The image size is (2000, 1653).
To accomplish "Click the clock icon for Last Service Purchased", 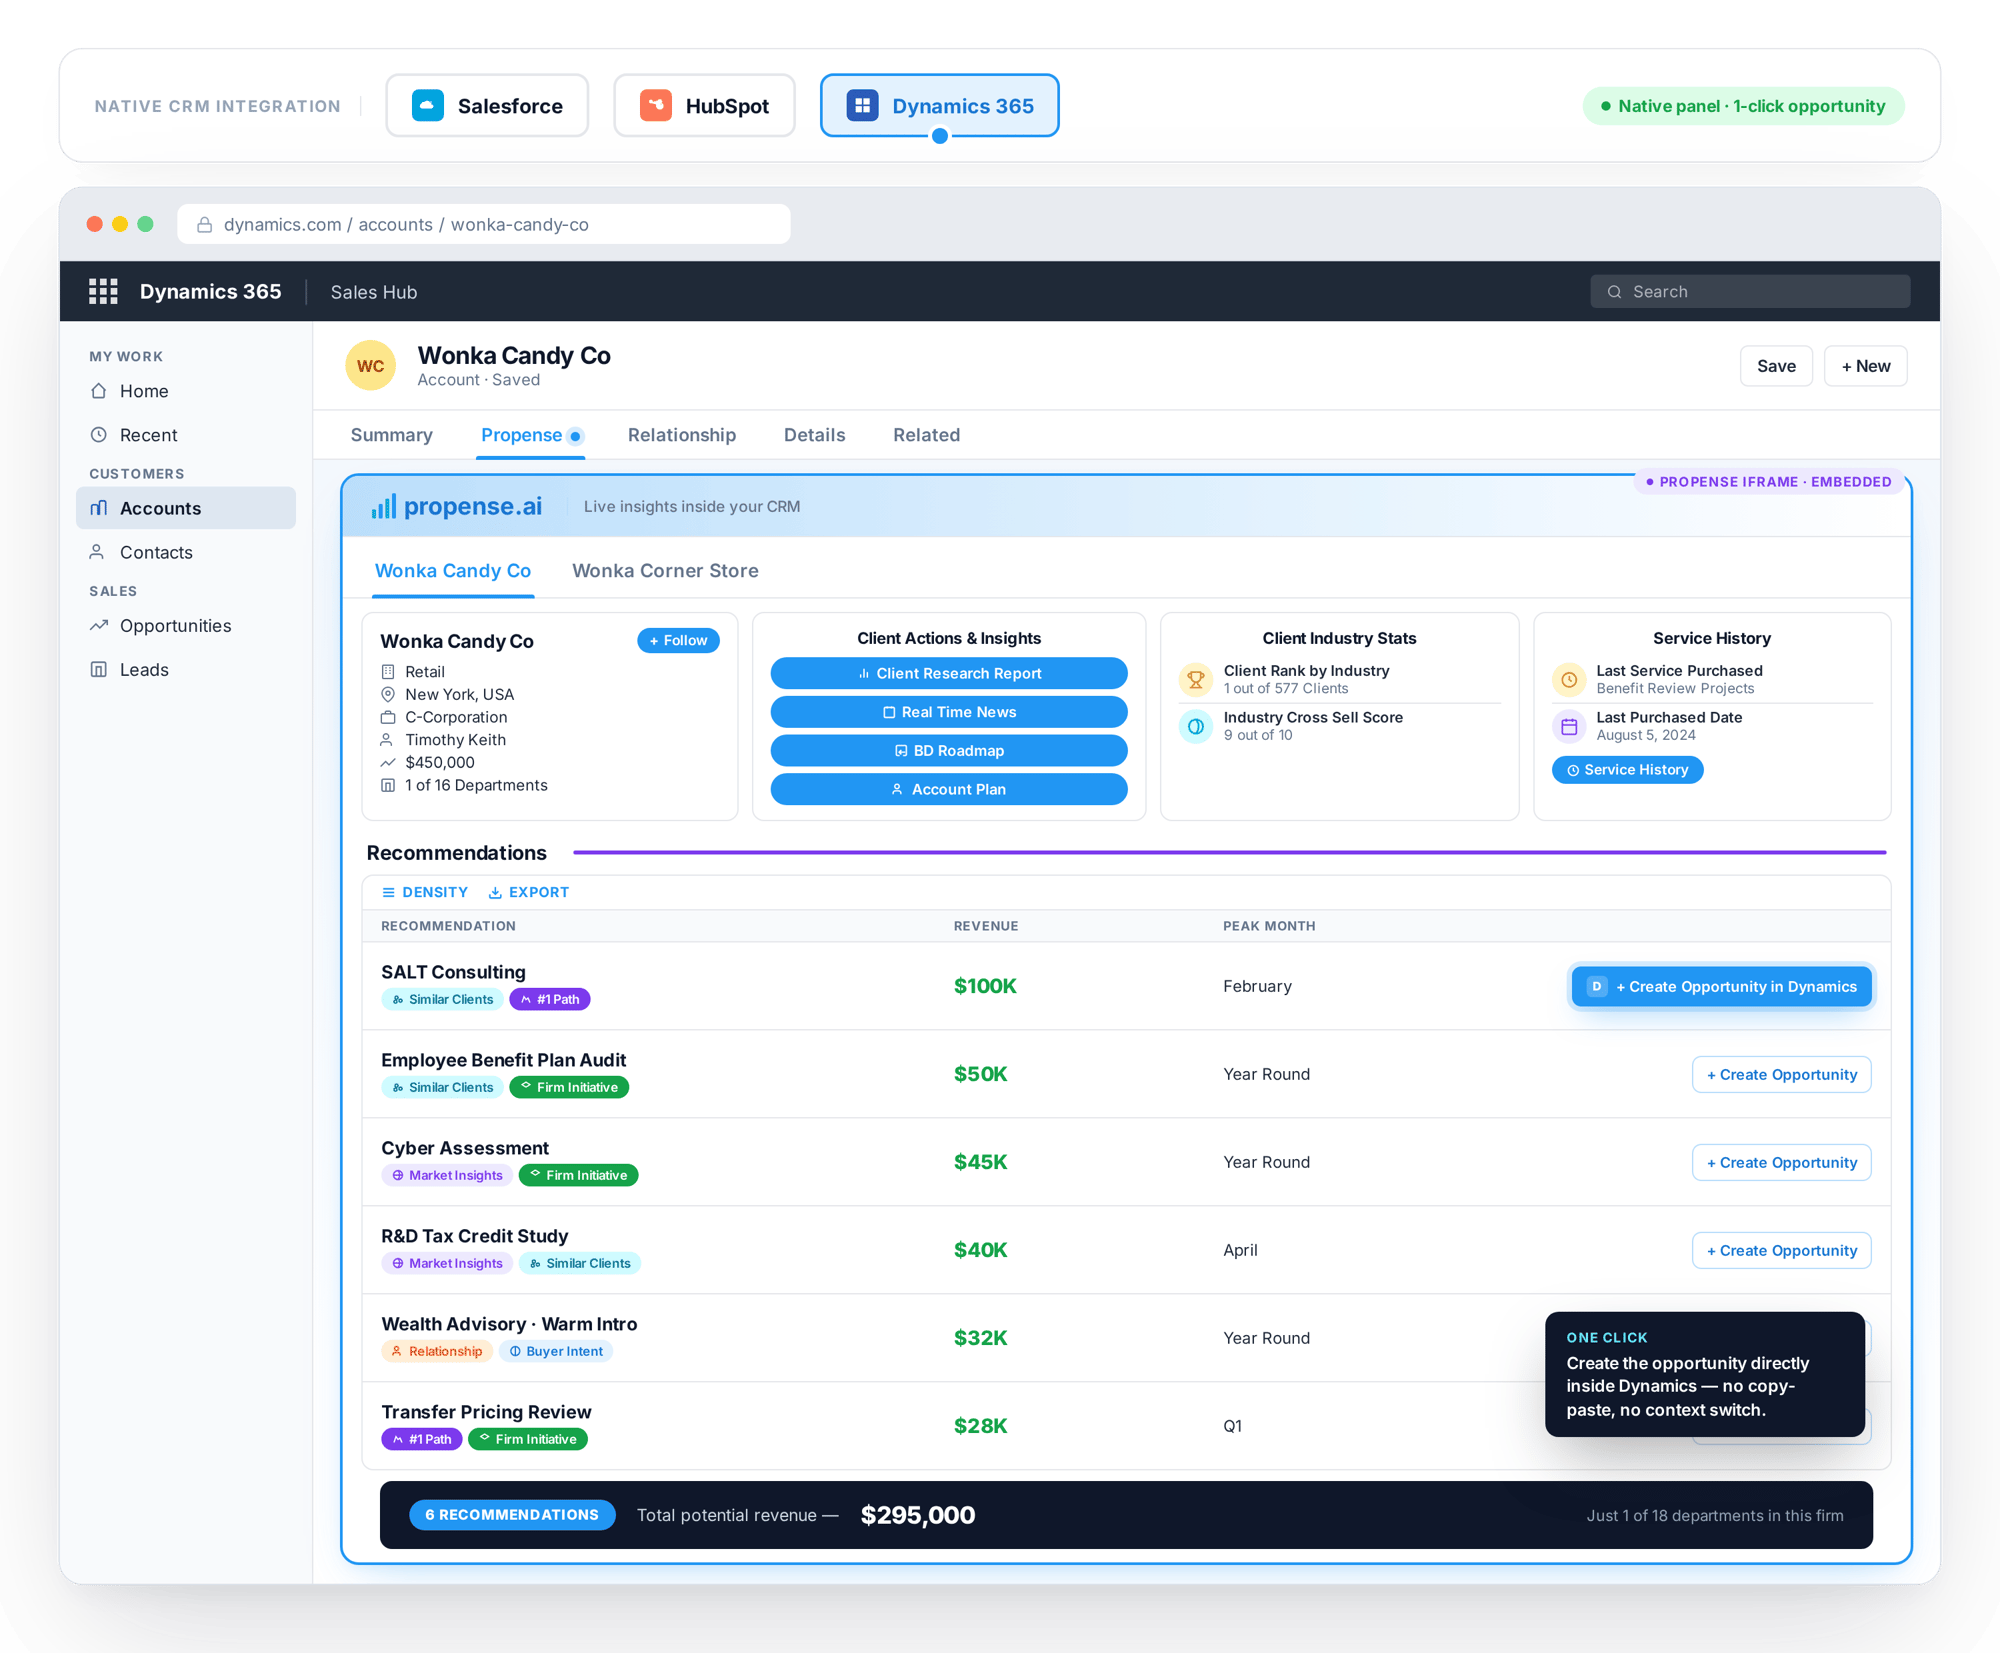I will (1569, 679).
